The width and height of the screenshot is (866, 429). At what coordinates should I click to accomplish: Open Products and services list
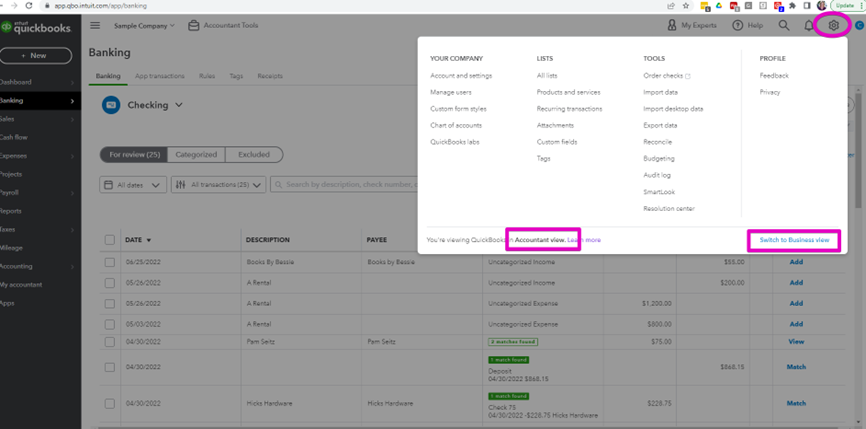tap(568, 92)
